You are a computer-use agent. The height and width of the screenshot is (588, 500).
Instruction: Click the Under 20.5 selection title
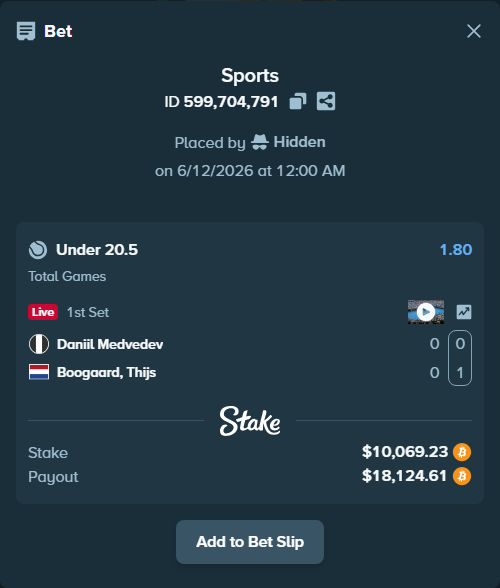(97, 250)
